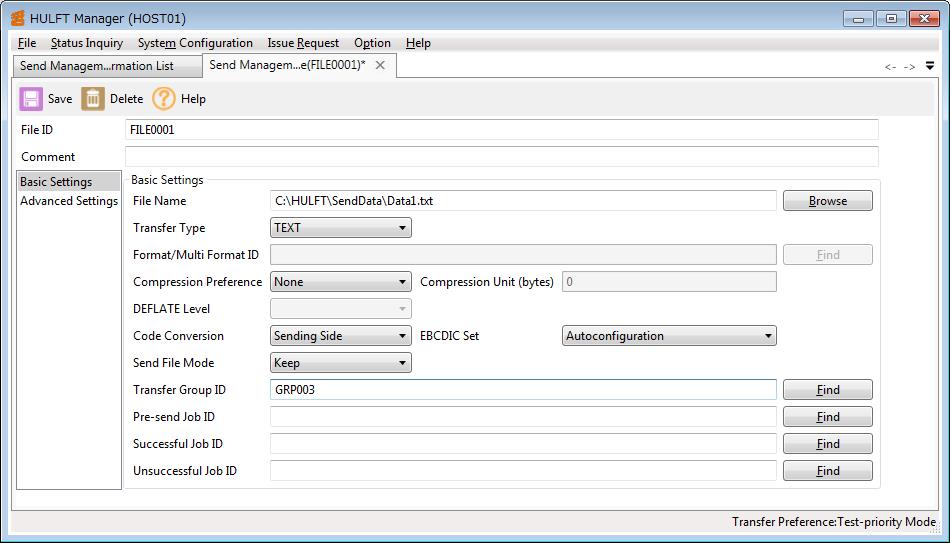
Task: Select Basic Settings in the side list
Action: [69, 182]
